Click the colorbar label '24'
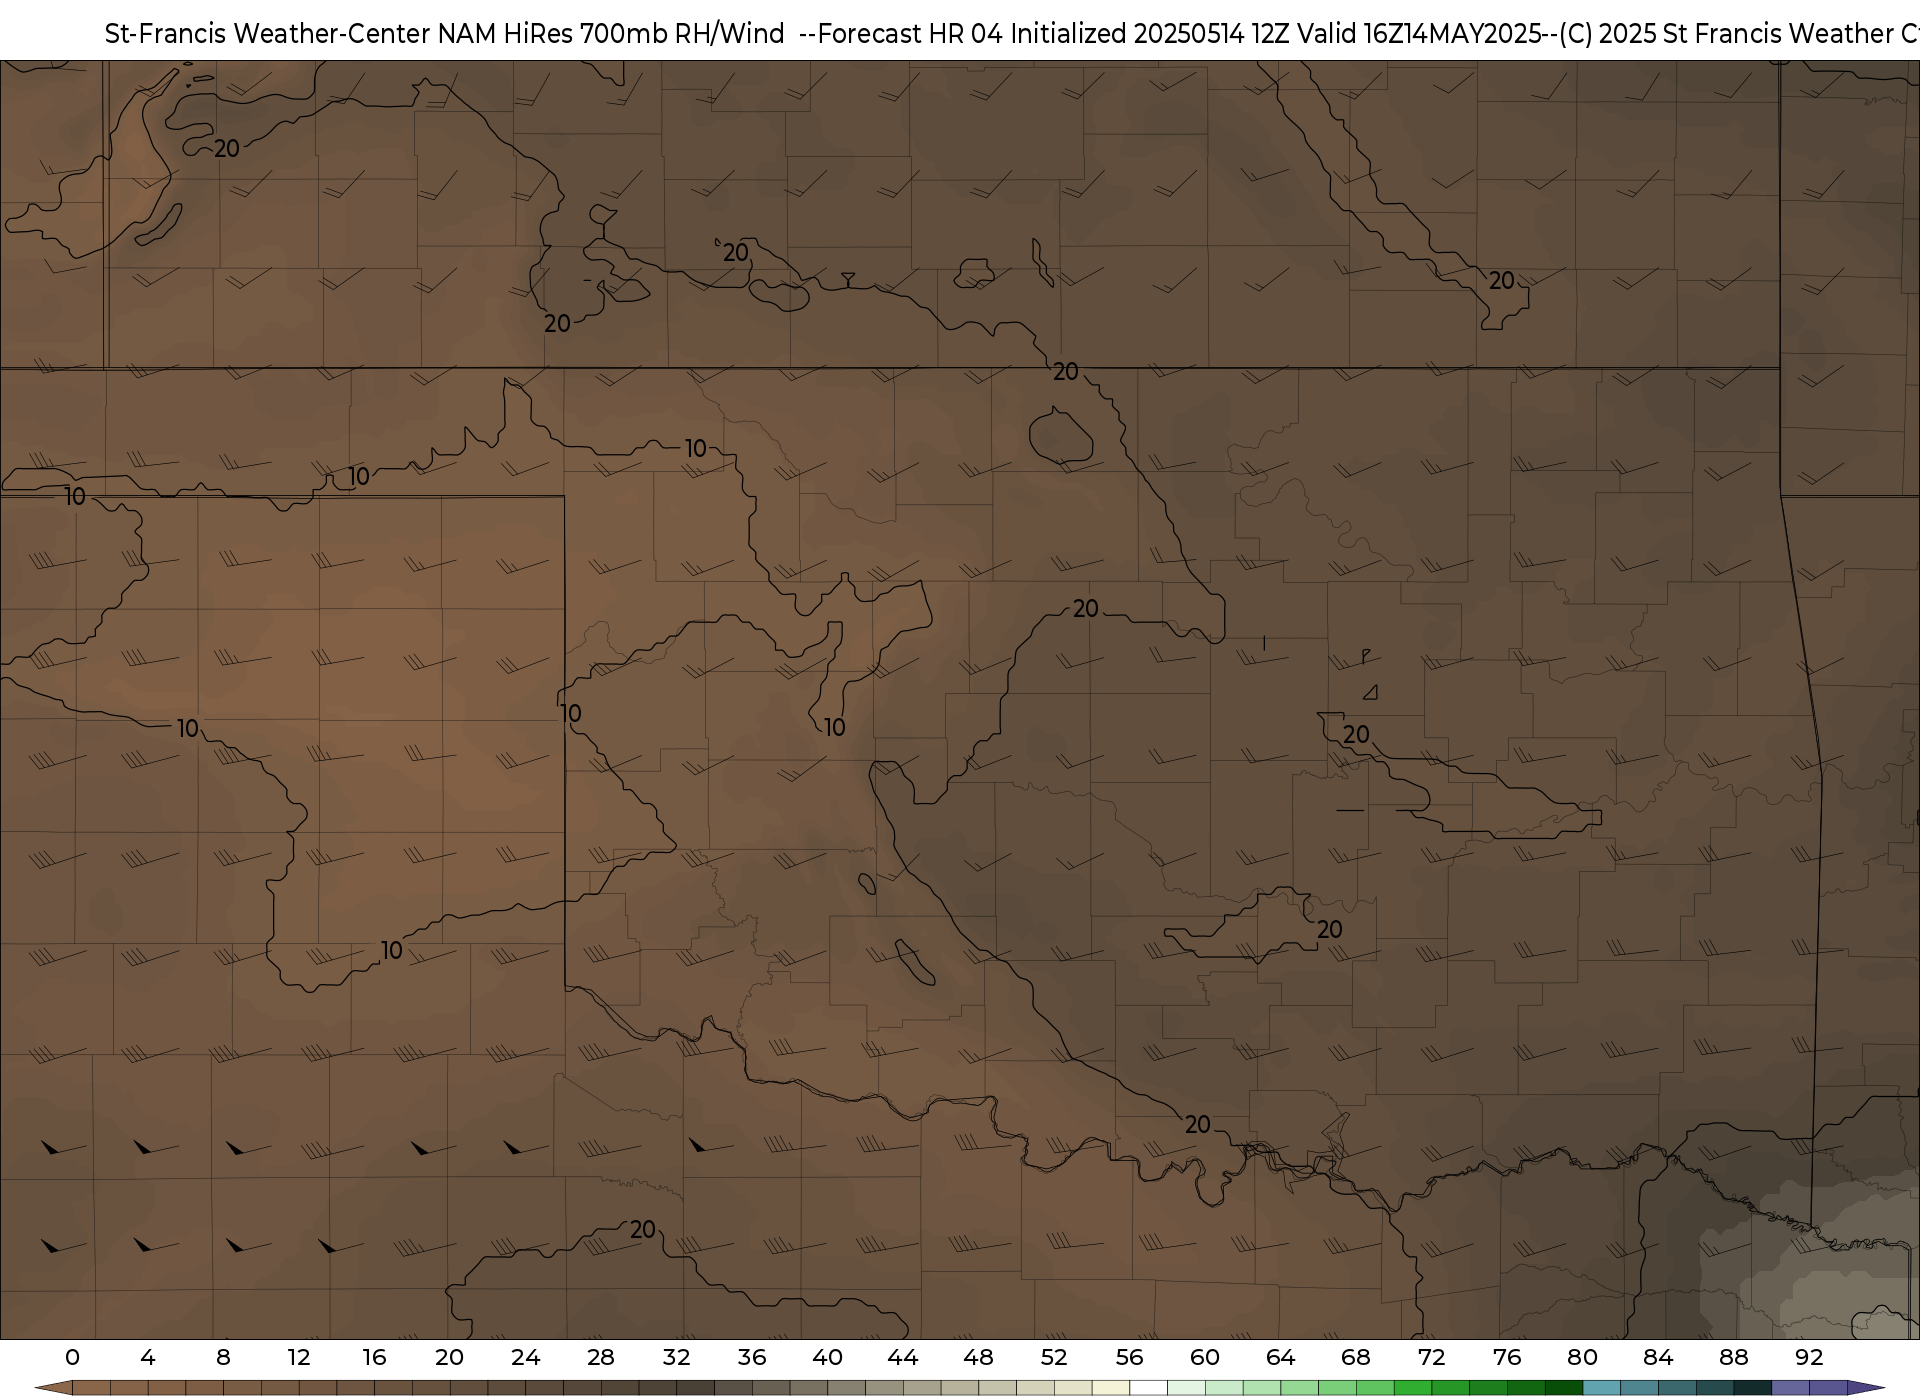 (x=525, y=1357)
